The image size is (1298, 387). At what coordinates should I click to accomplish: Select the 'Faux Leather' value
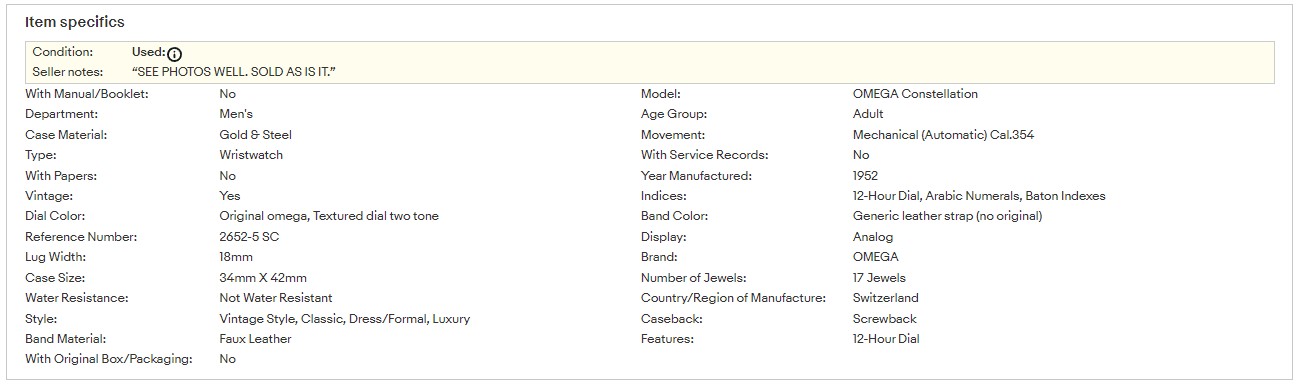click(x=256, y=339)
